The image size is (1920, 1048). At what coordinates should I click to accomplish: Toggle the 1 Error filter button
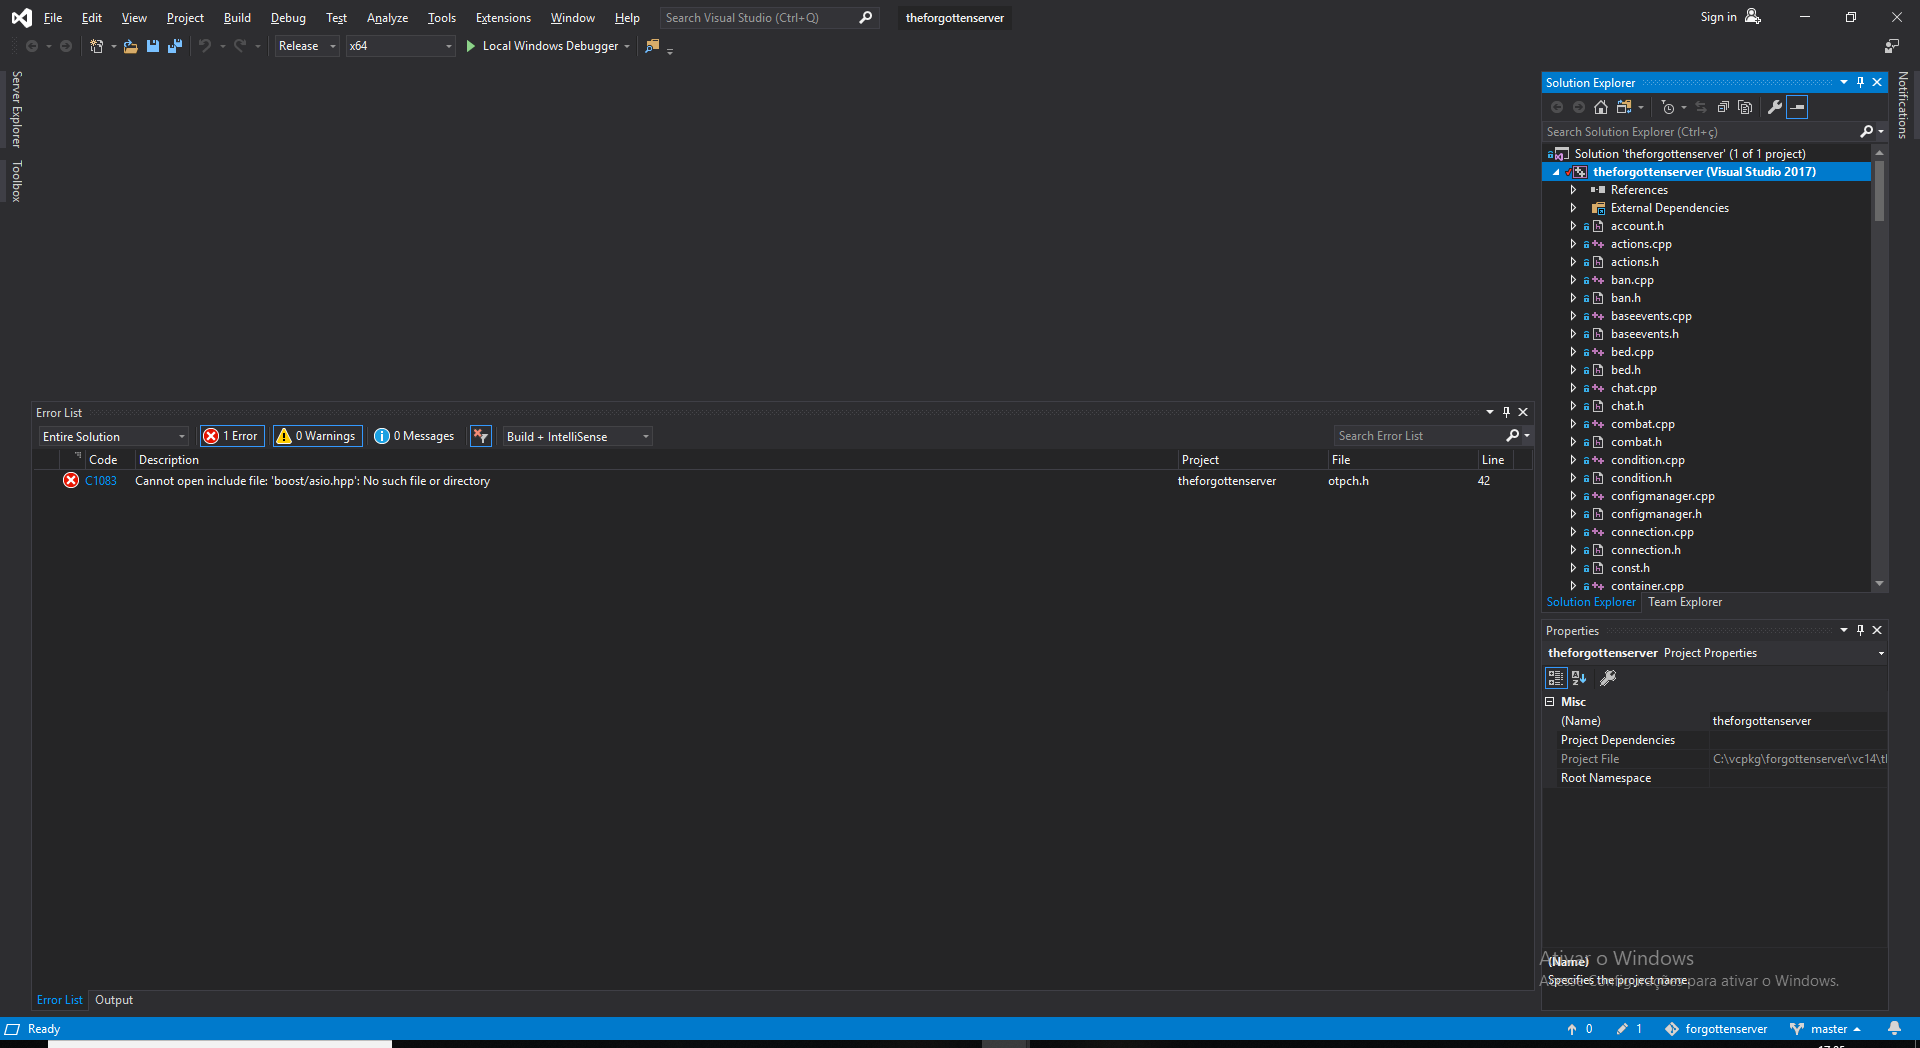231,436
